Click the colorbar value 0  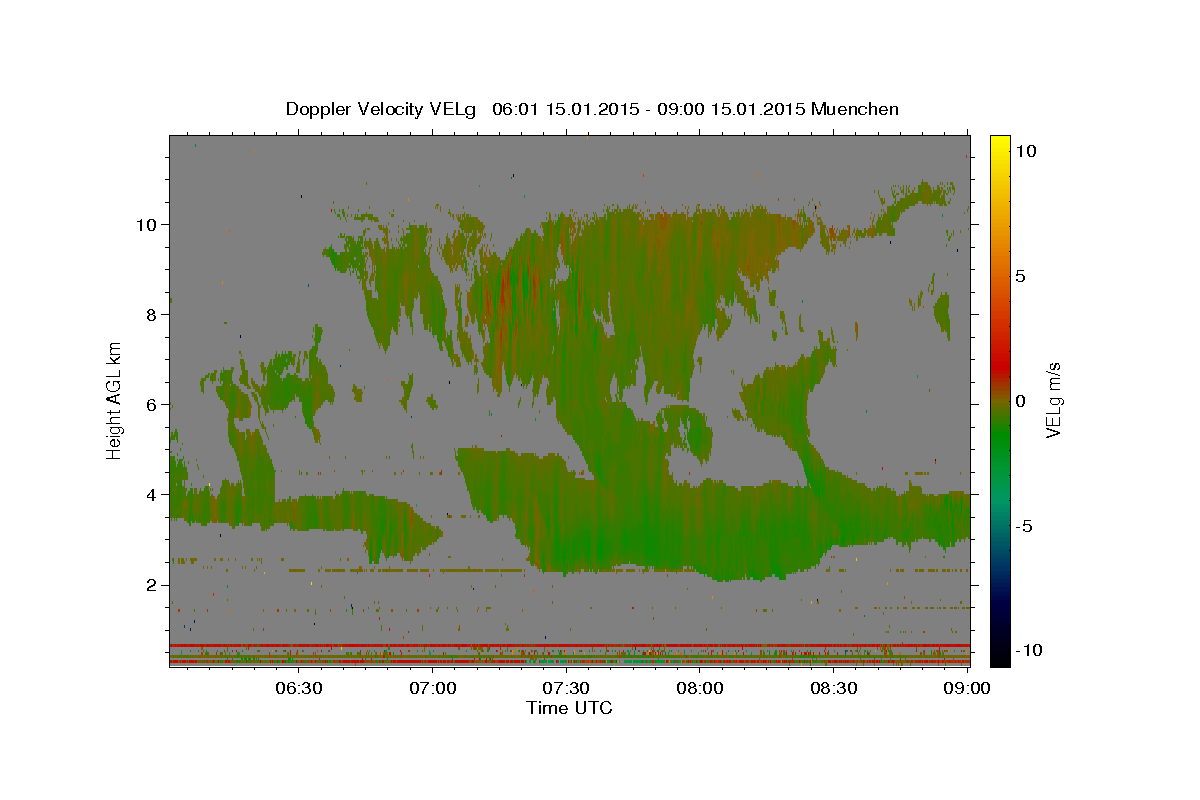[1021, 401]
